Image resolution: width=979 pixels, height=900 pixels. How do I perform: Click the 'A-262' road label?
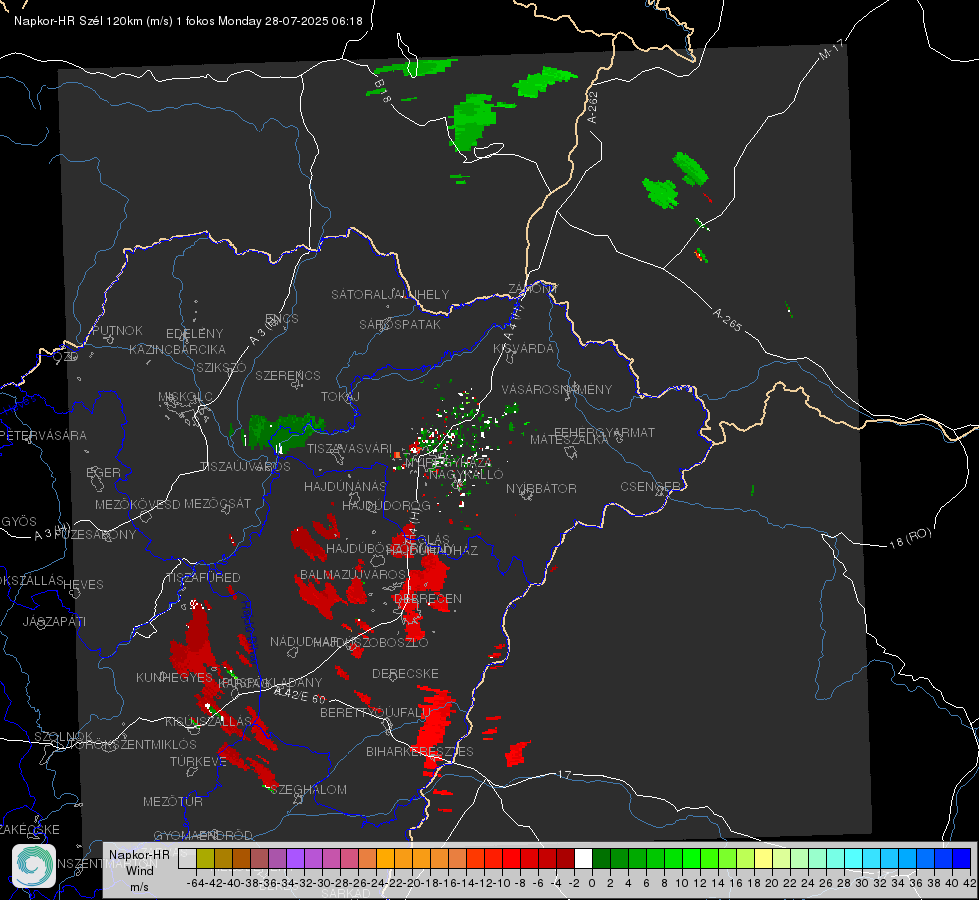coord(593,107)
